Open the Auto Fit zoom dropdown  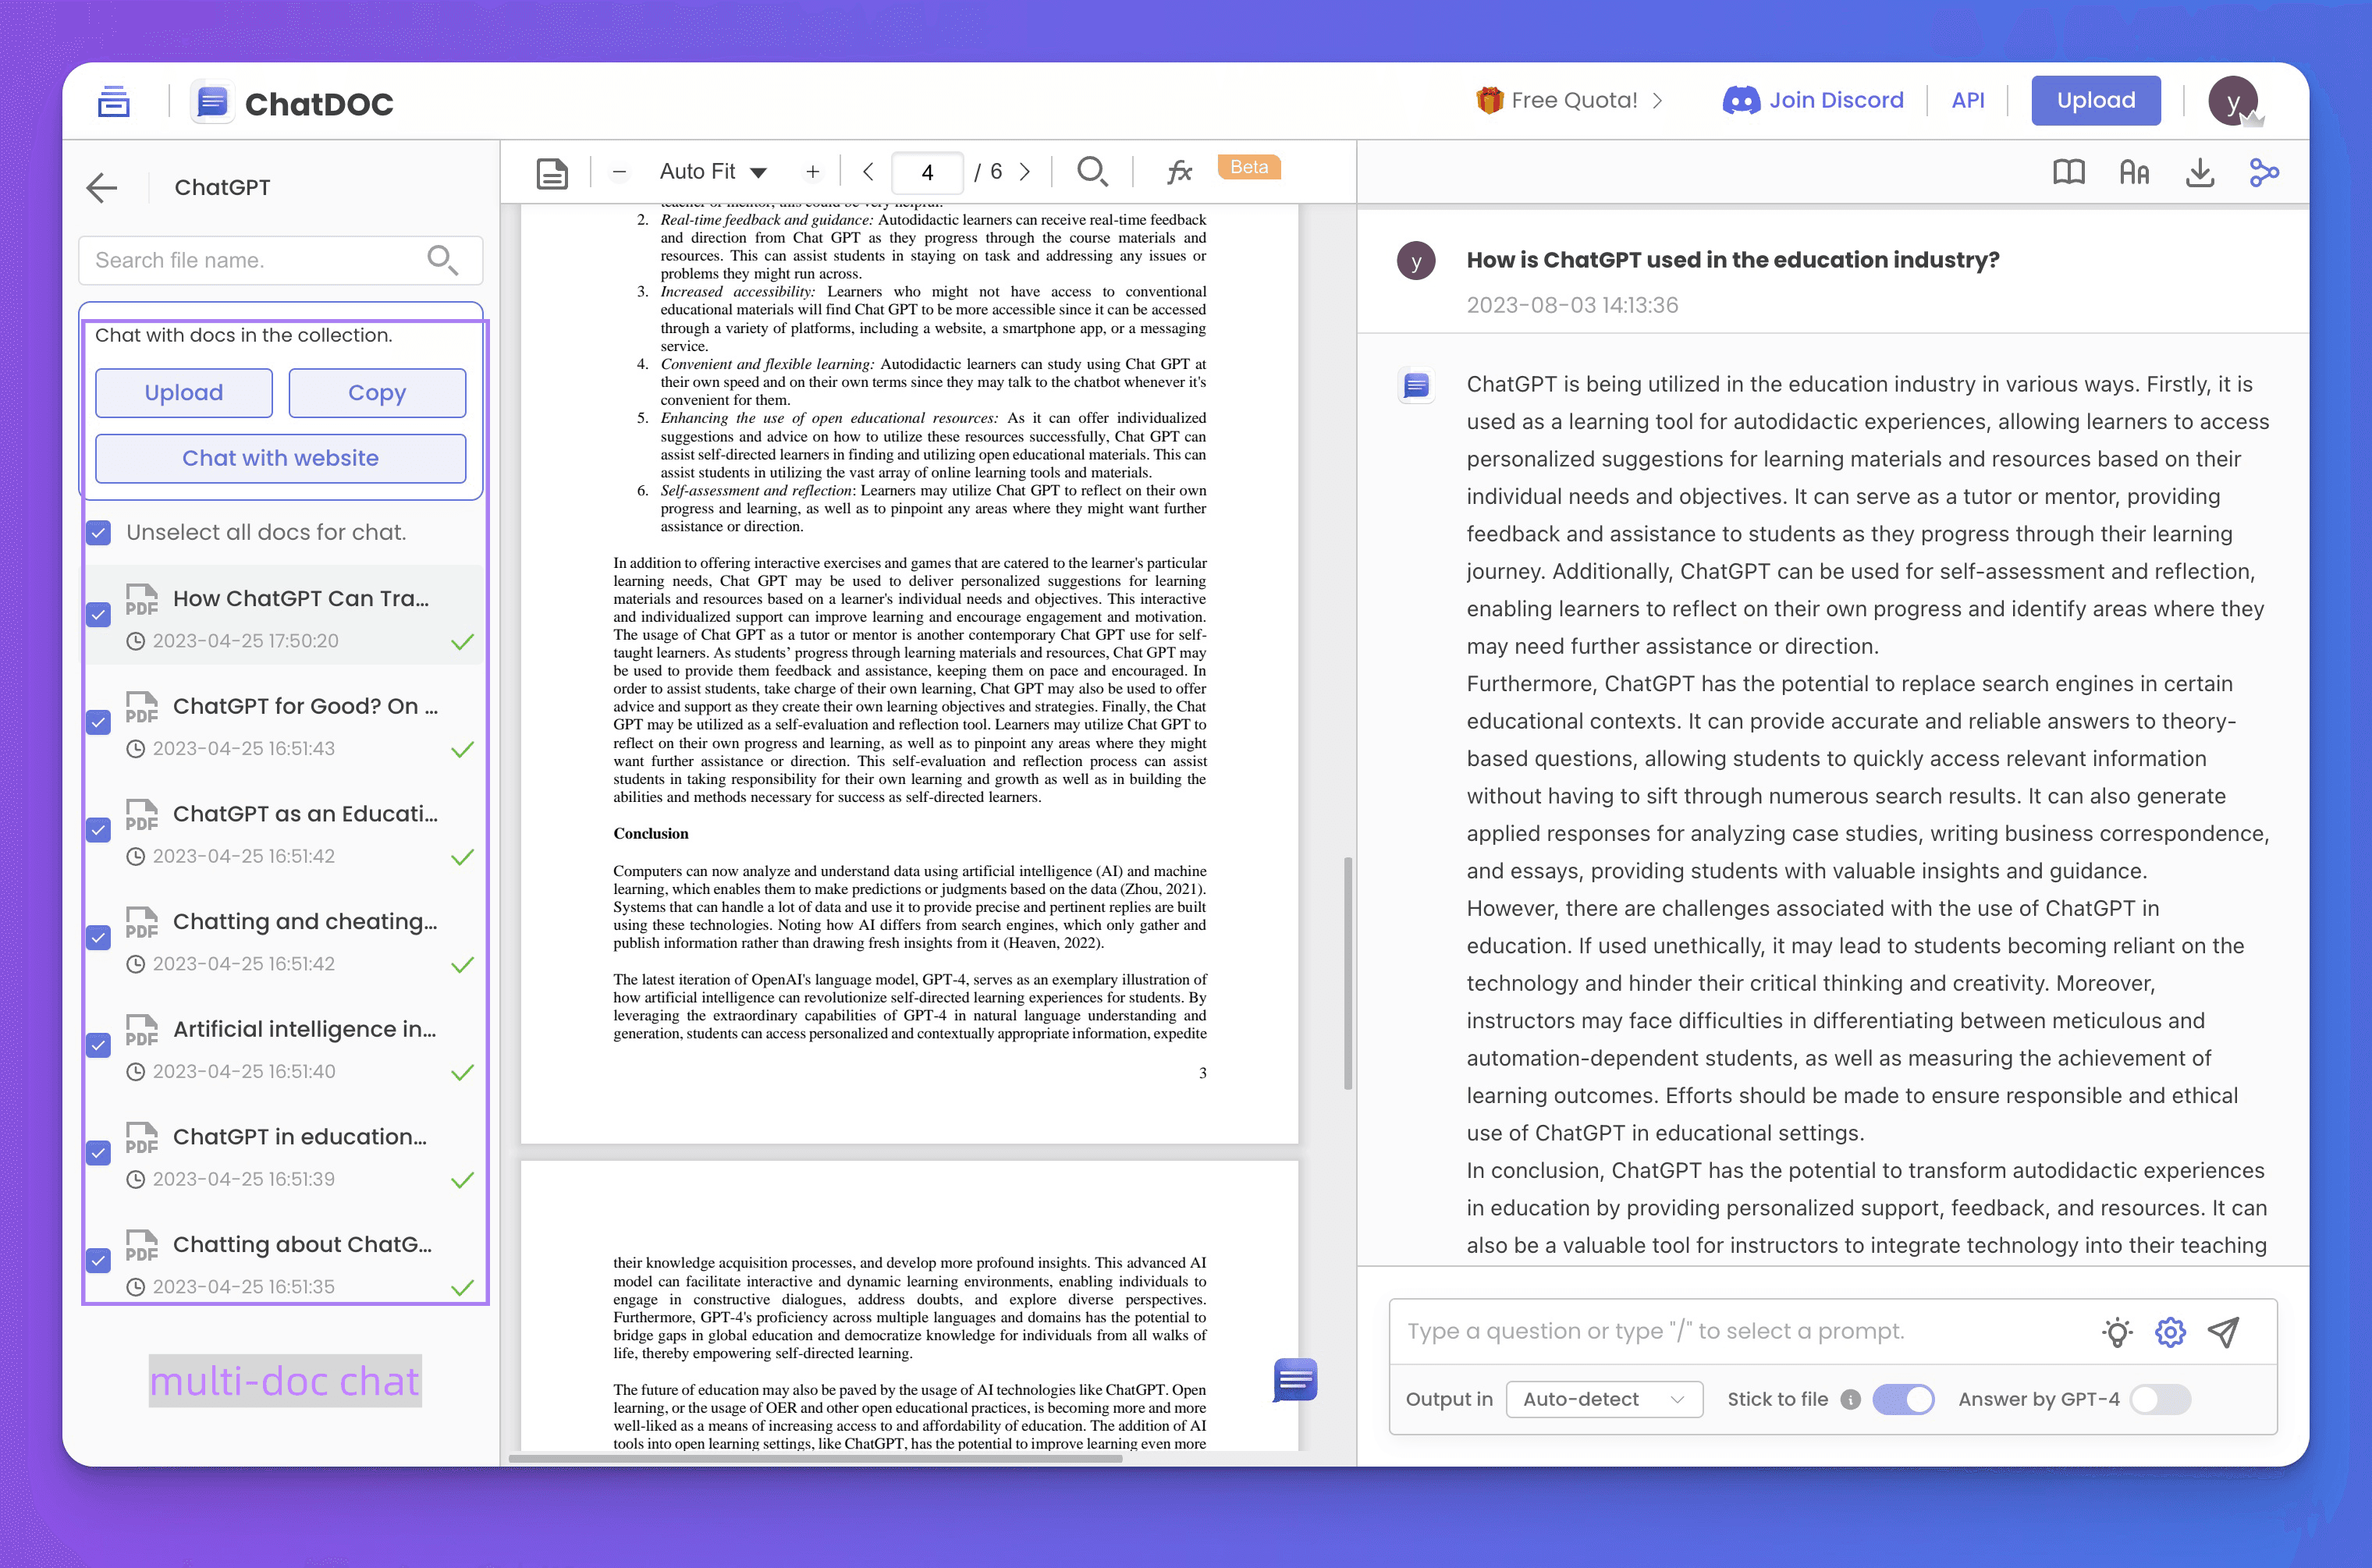click(713, 172)
